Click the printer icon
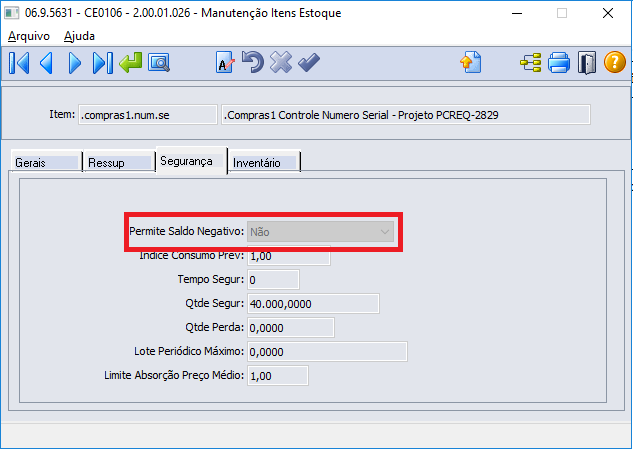Image resolution: width=633 pixels, height=449 pixels. click(559, 63)
